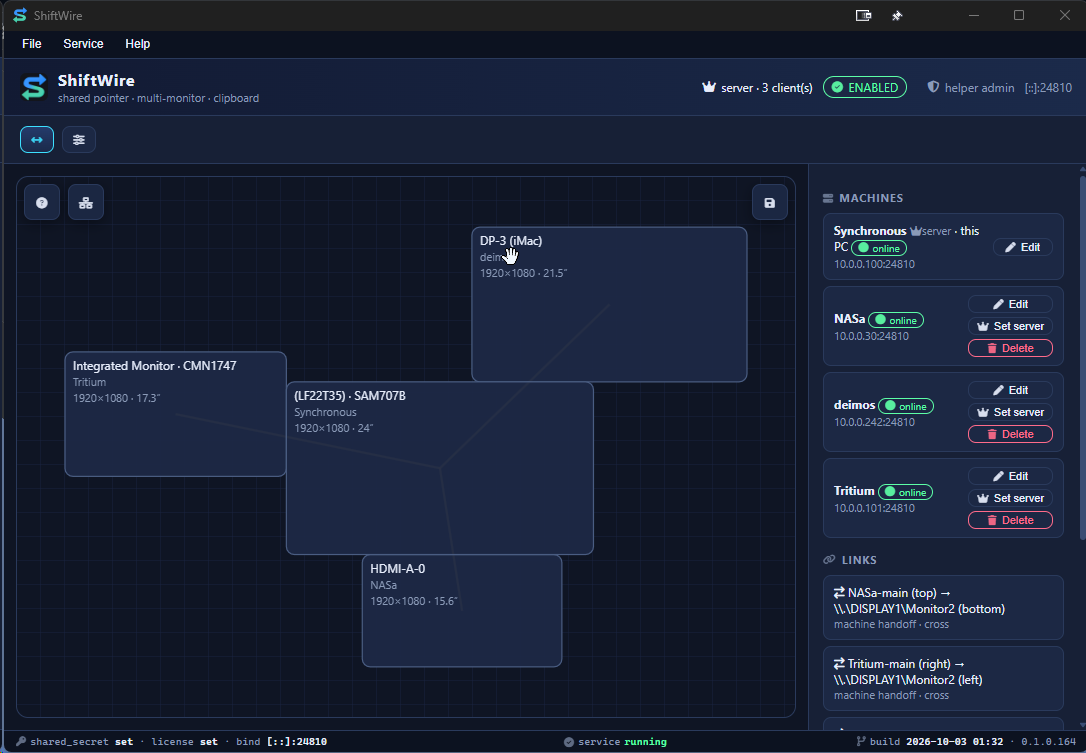Click the service running check icon
1086x753 pixels.
click(569, 742)
